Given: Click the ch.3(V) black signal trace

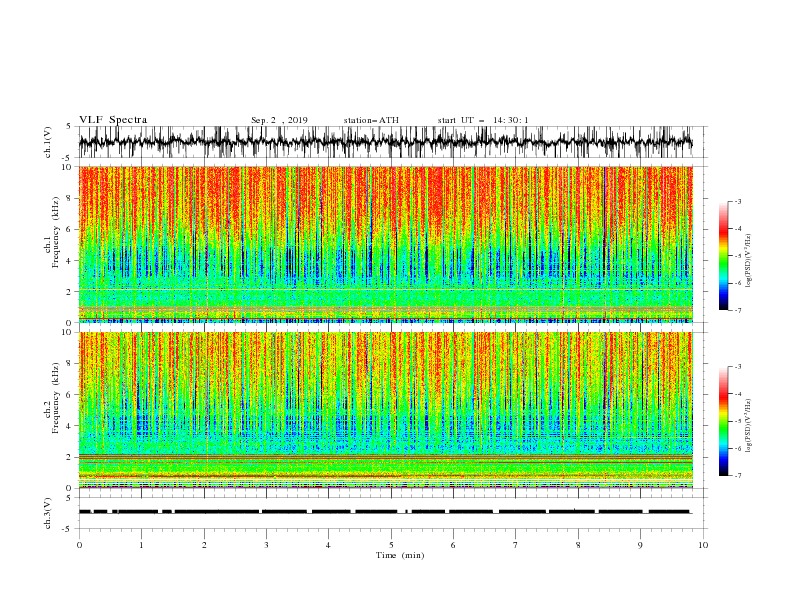Looking at the screenshot, I should (385, 512).
